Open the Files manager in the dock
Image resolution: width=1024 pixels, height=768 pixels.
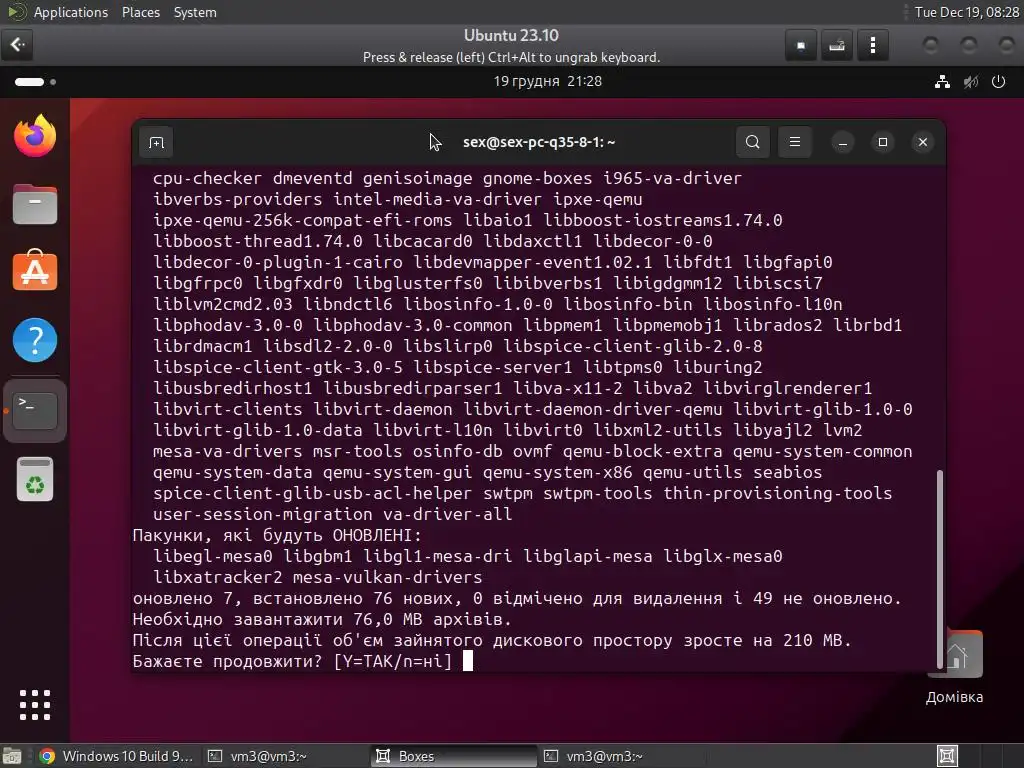point(35,204)
